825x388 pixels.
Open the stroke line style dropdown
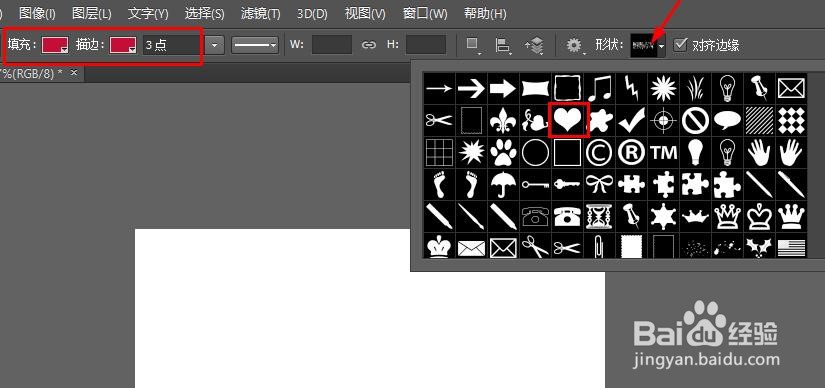click(x=255, y=45)
